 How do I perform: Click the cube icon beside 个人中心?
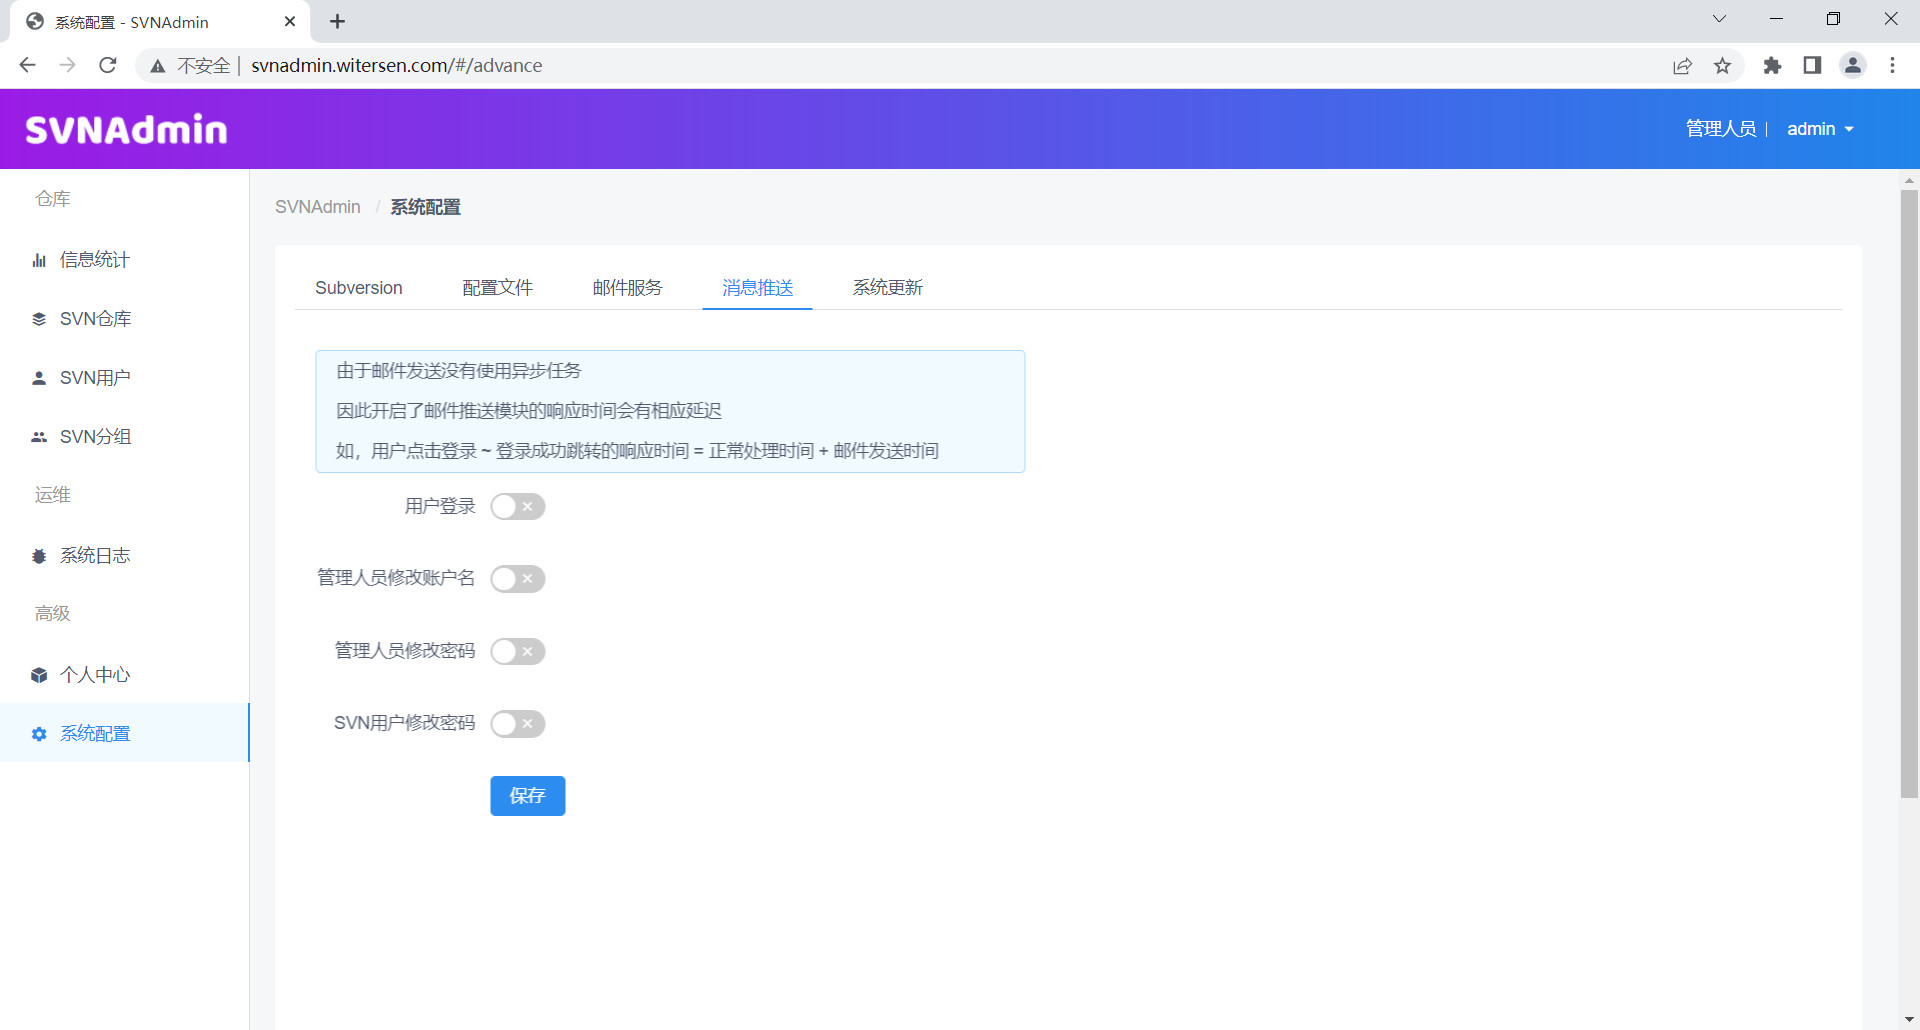39,675
